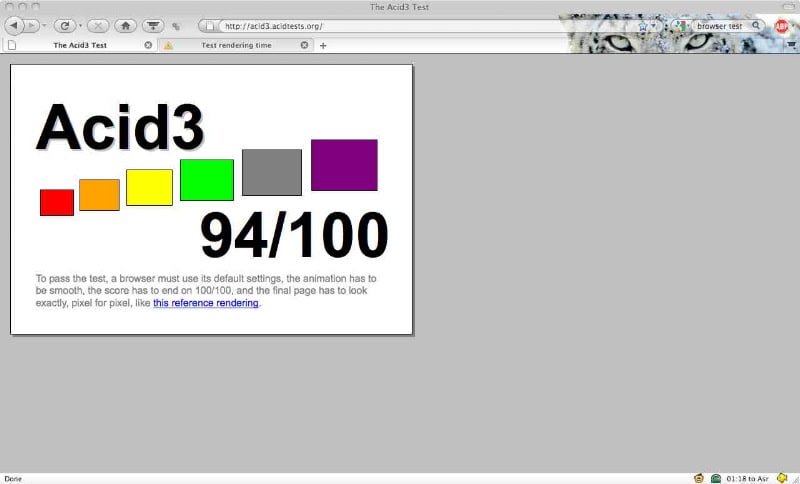
Task: Click the Forward arrow button
Action: (31, 25)
